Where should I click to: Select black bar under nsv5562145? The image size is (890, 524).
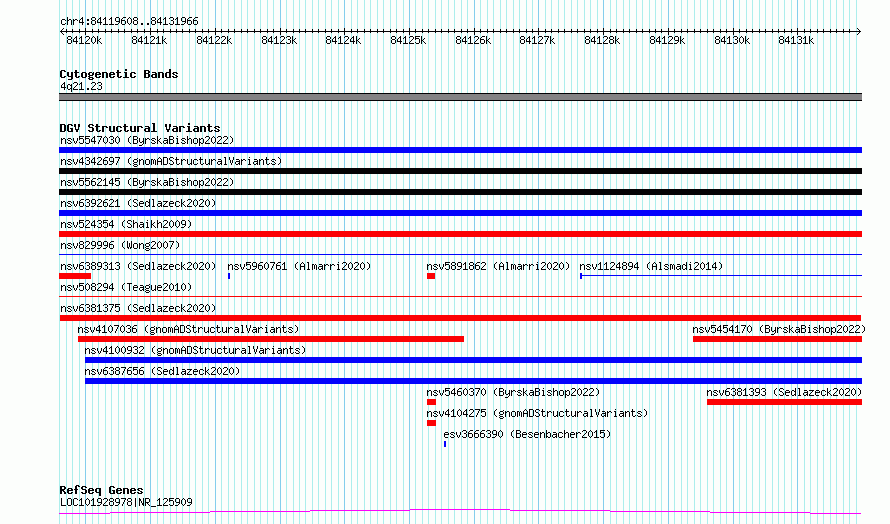[x=460, y=192]
